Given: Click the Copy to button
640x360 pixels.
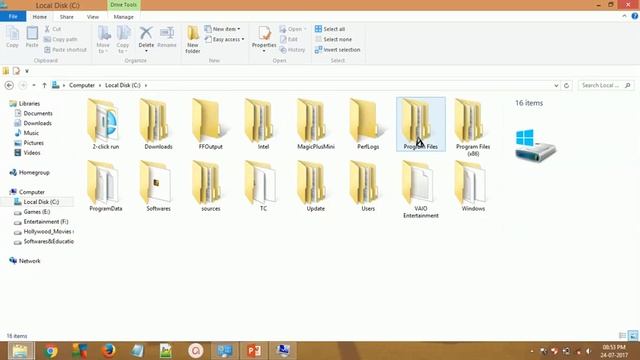Looking at the screenshot, I should (123, 40).
